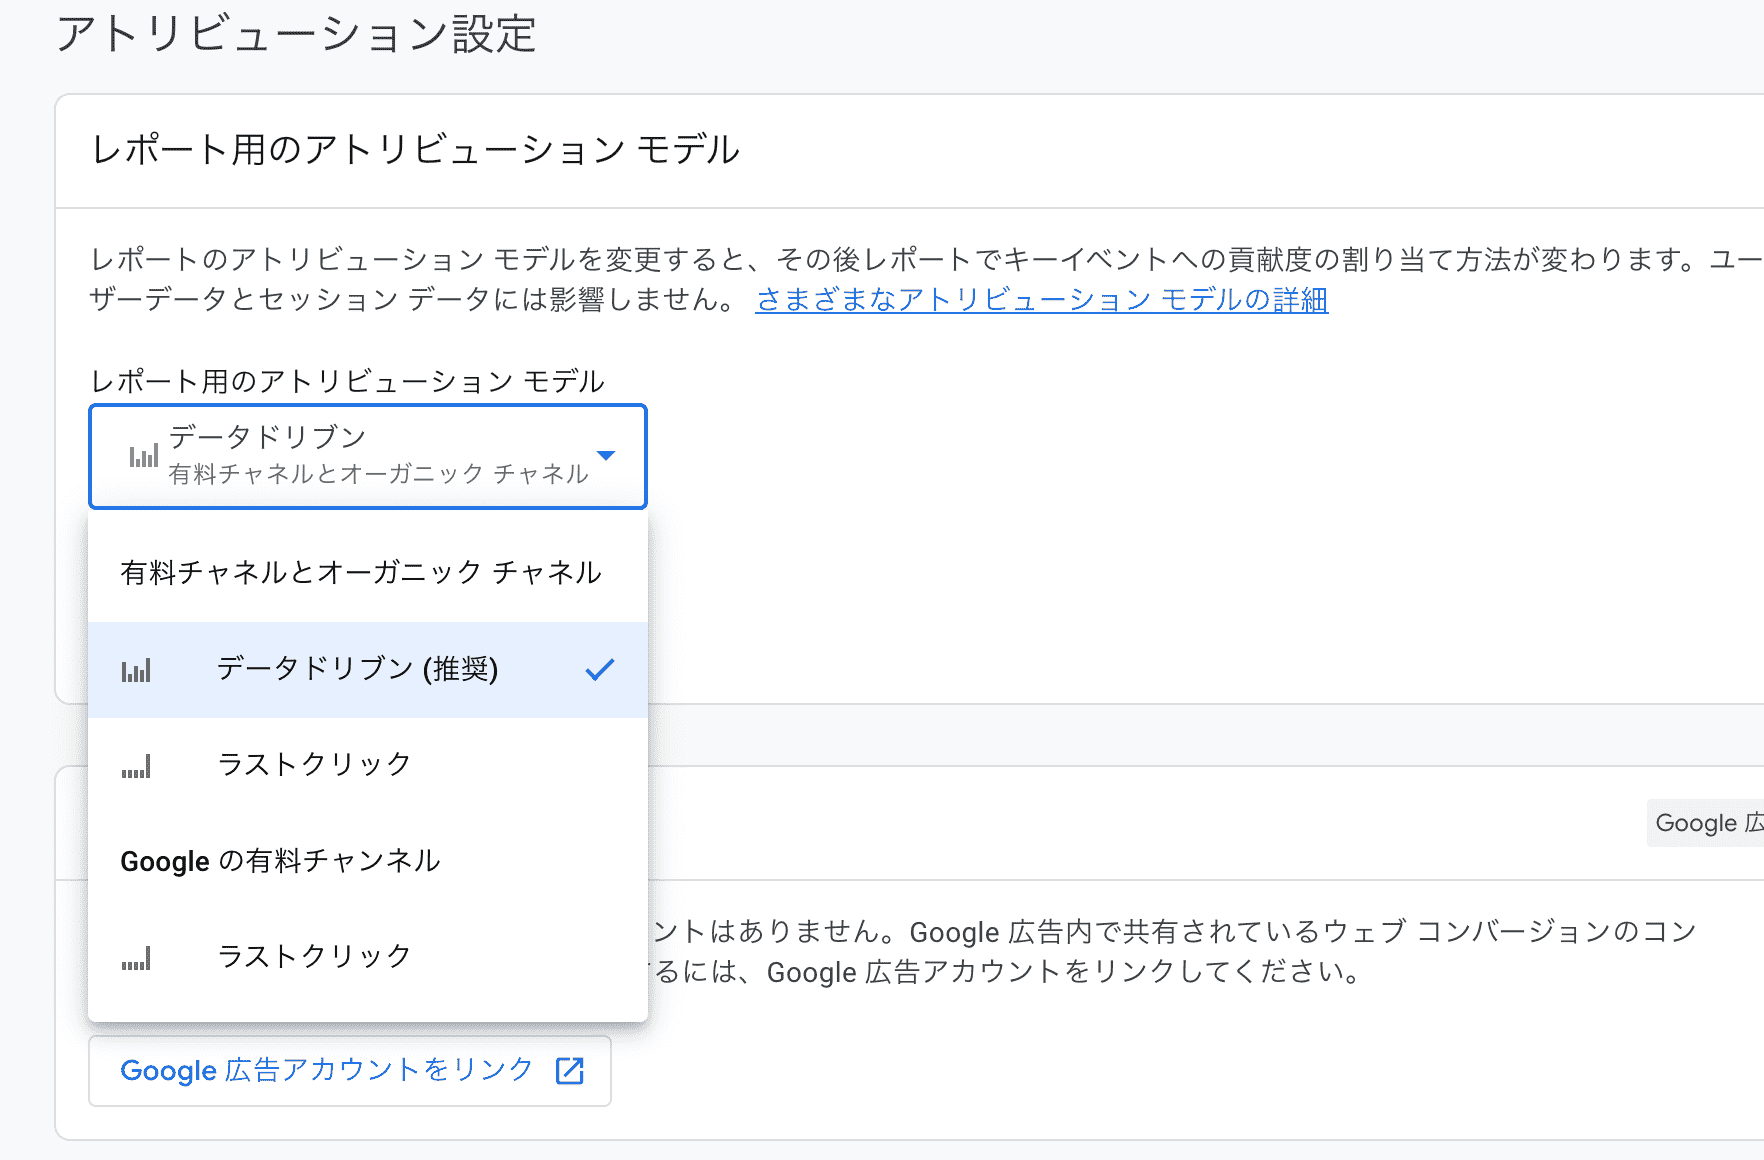
Task: Choose ラストクリック under Google の有料チャンネル
Action: point(314,957)
